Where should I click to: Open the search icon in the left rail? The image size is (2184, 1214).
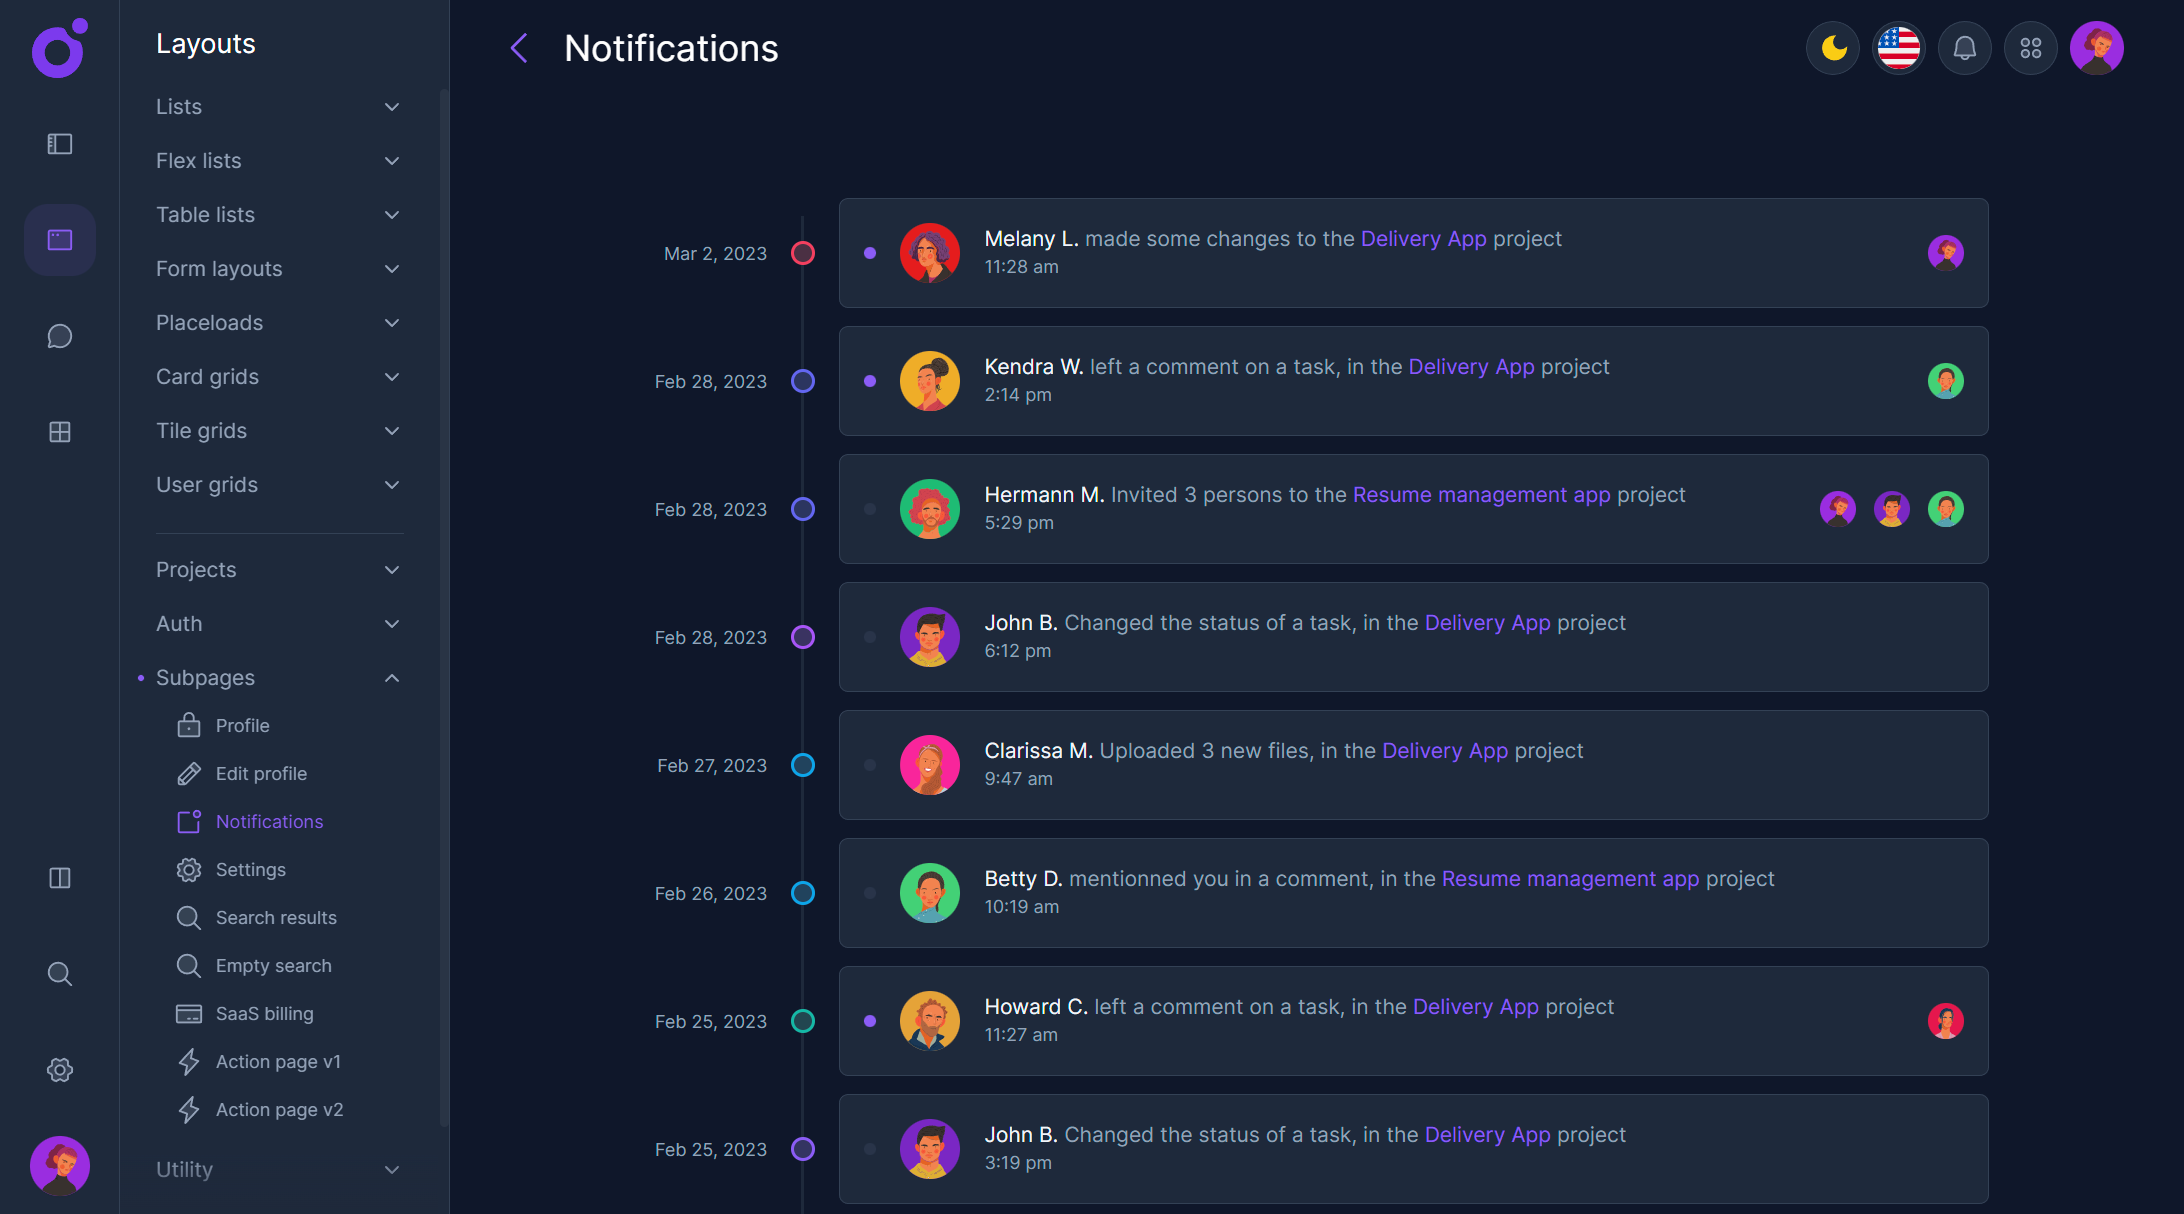pyautogui.click(x=59, y=973)
